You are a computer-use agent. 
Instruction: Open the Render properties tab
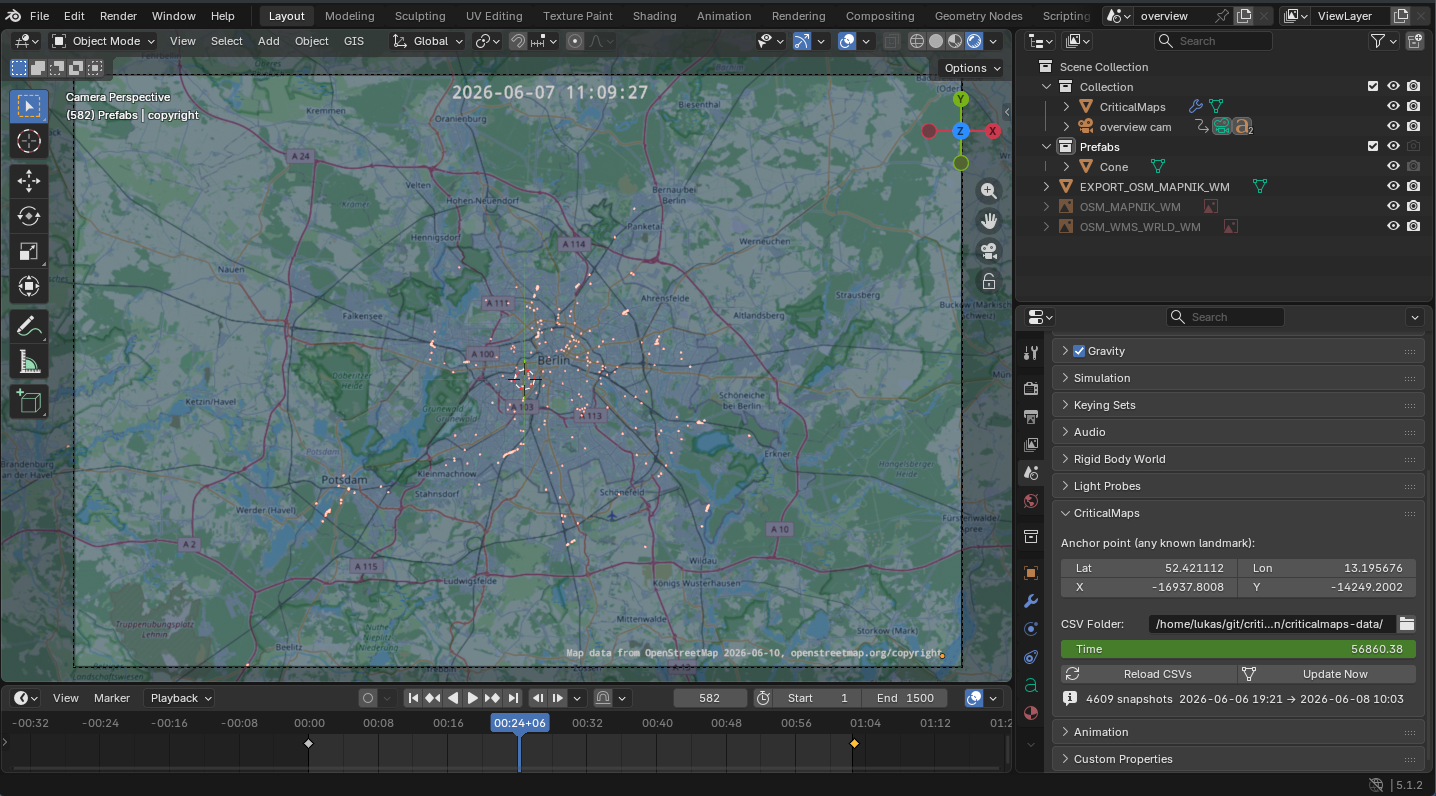(1031, 388)
